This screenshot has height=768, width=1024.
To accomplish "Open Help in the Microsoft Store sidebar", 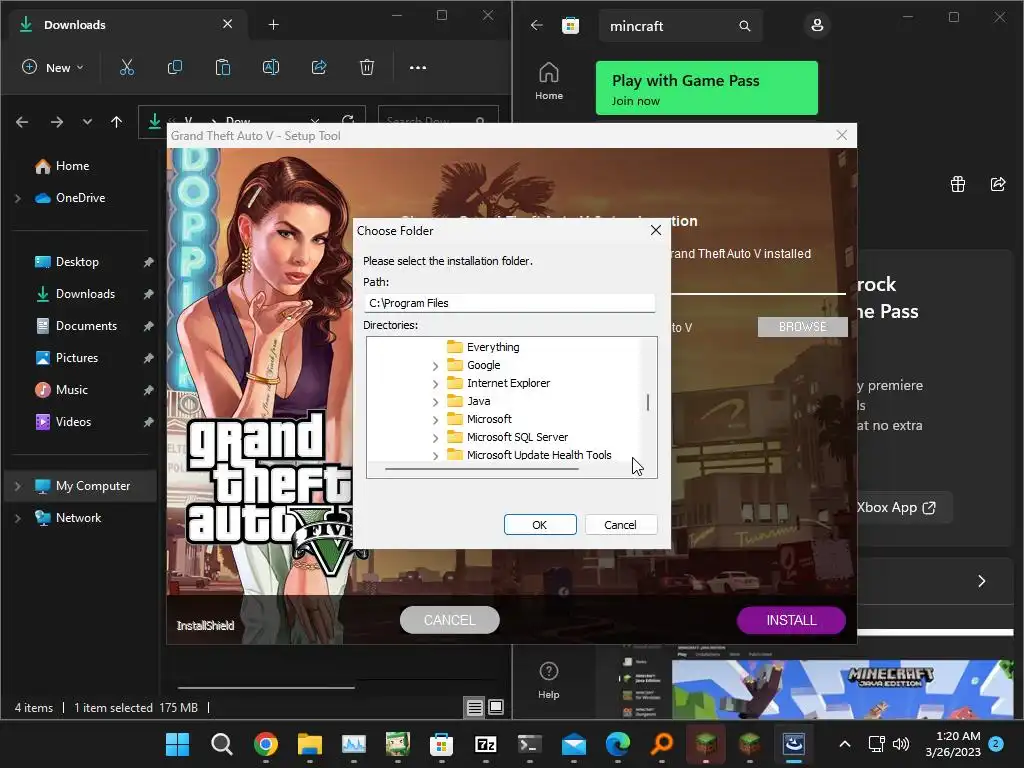I will click(x=549, y=680).
